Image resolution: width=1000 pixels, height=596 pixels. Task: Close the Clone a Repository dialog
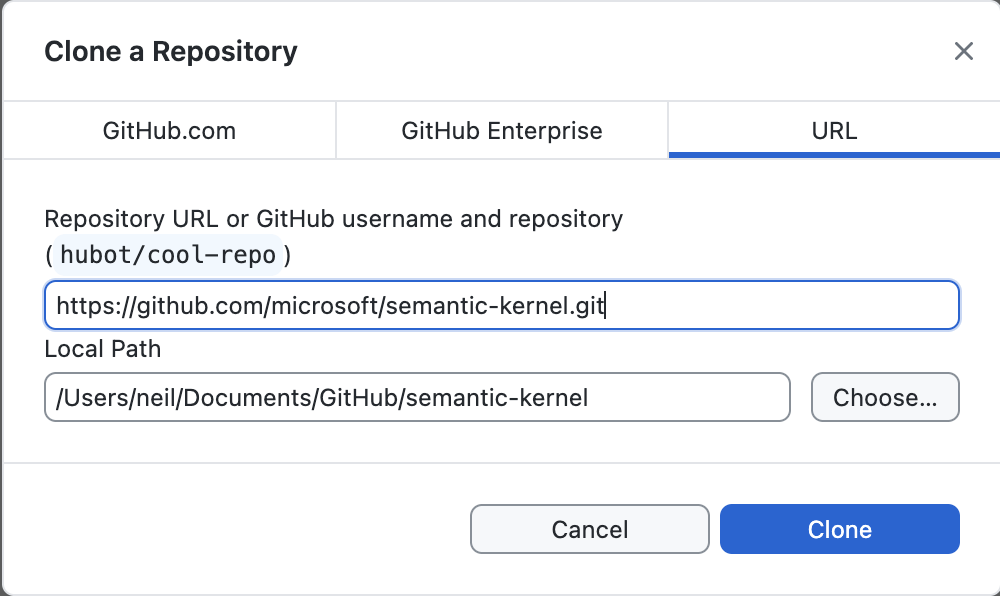(x=963, y=51)
